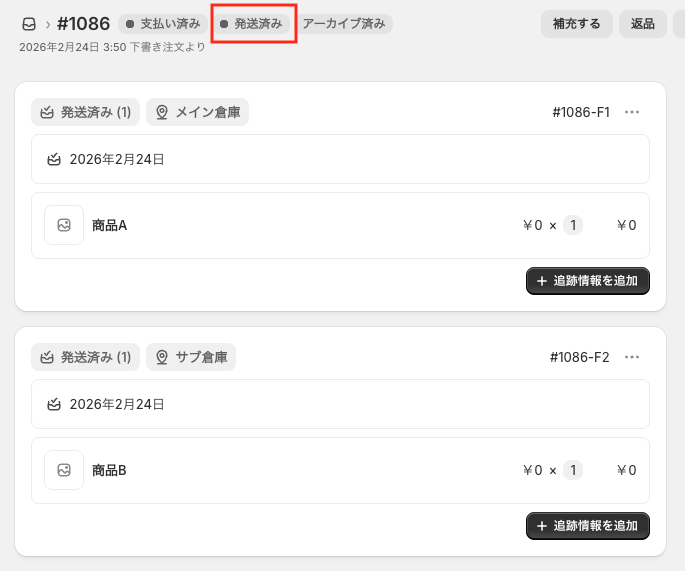
Task: Click the shipment date icon in first fulfillment
Action: (x=54, y=159)
